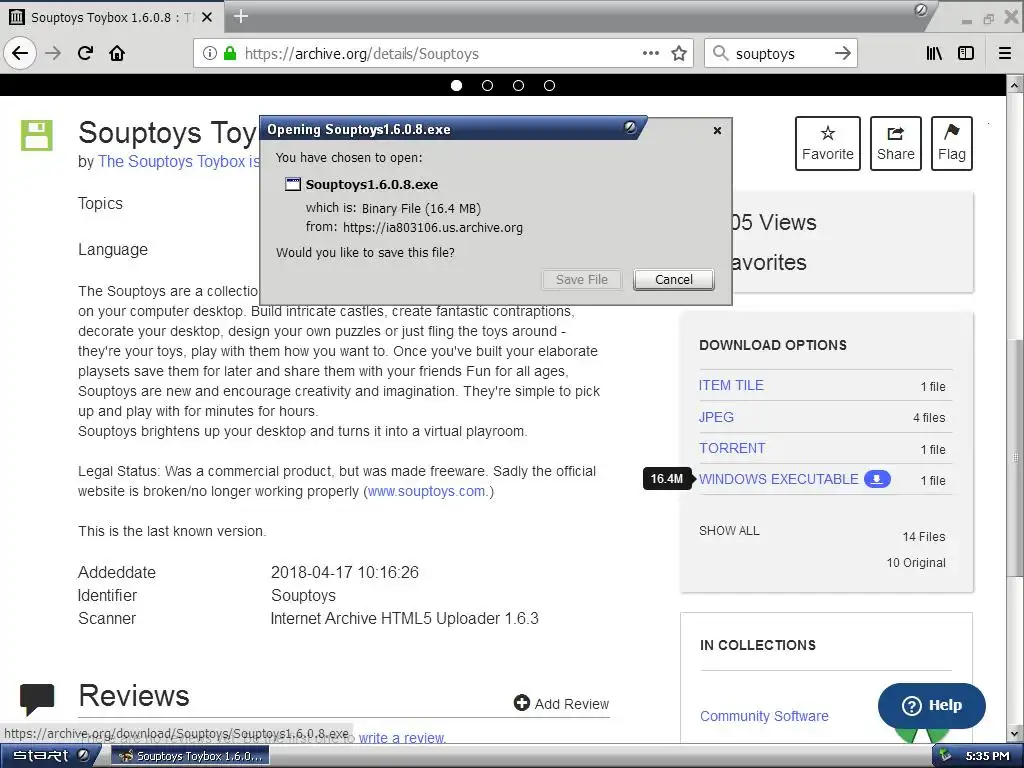Screen dimensions: 1024x768
Task: Show site information icon in address bar
Action: tap(209, 54)
